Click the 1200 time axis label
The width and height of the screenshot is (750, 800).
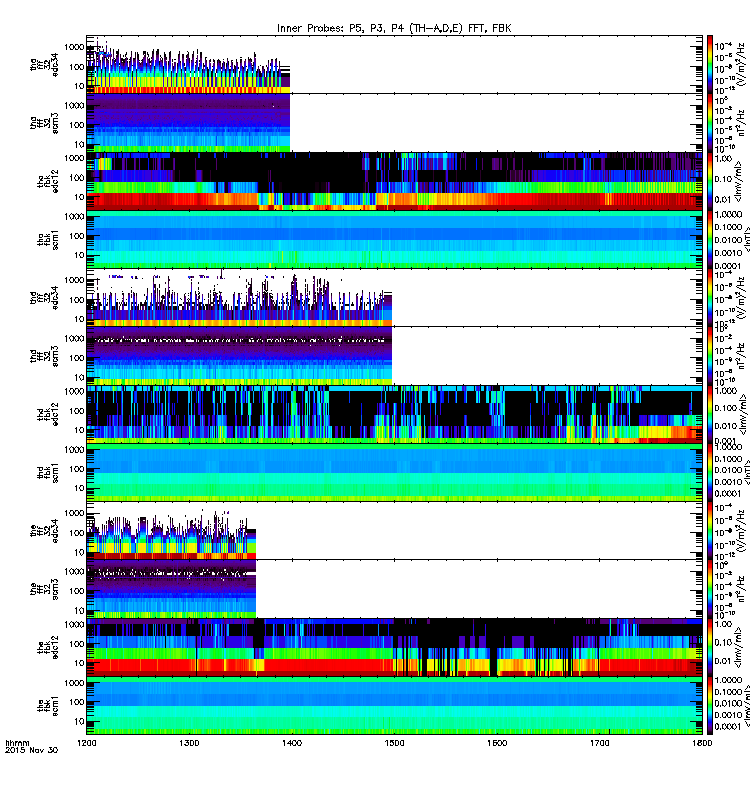click(x=87, y=743)
